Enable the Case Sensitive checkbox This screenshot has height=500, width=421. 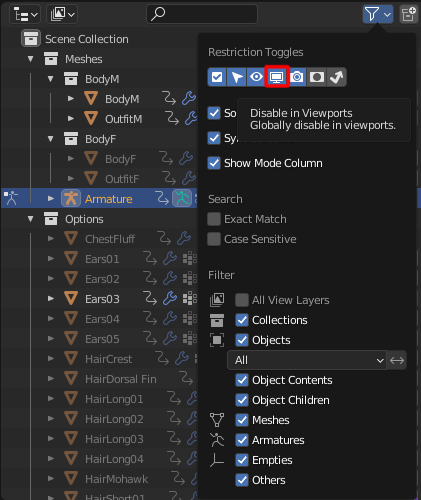(214, 239)
